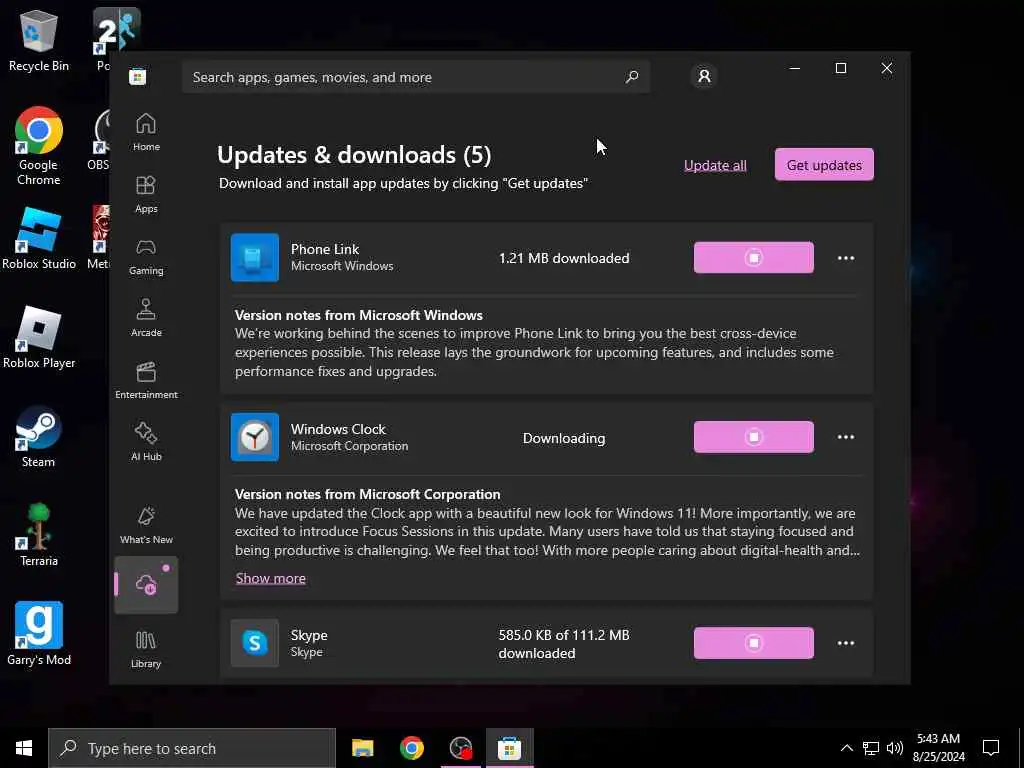Click the 'Downloading' status for Windows Clock

click(564, 438)
